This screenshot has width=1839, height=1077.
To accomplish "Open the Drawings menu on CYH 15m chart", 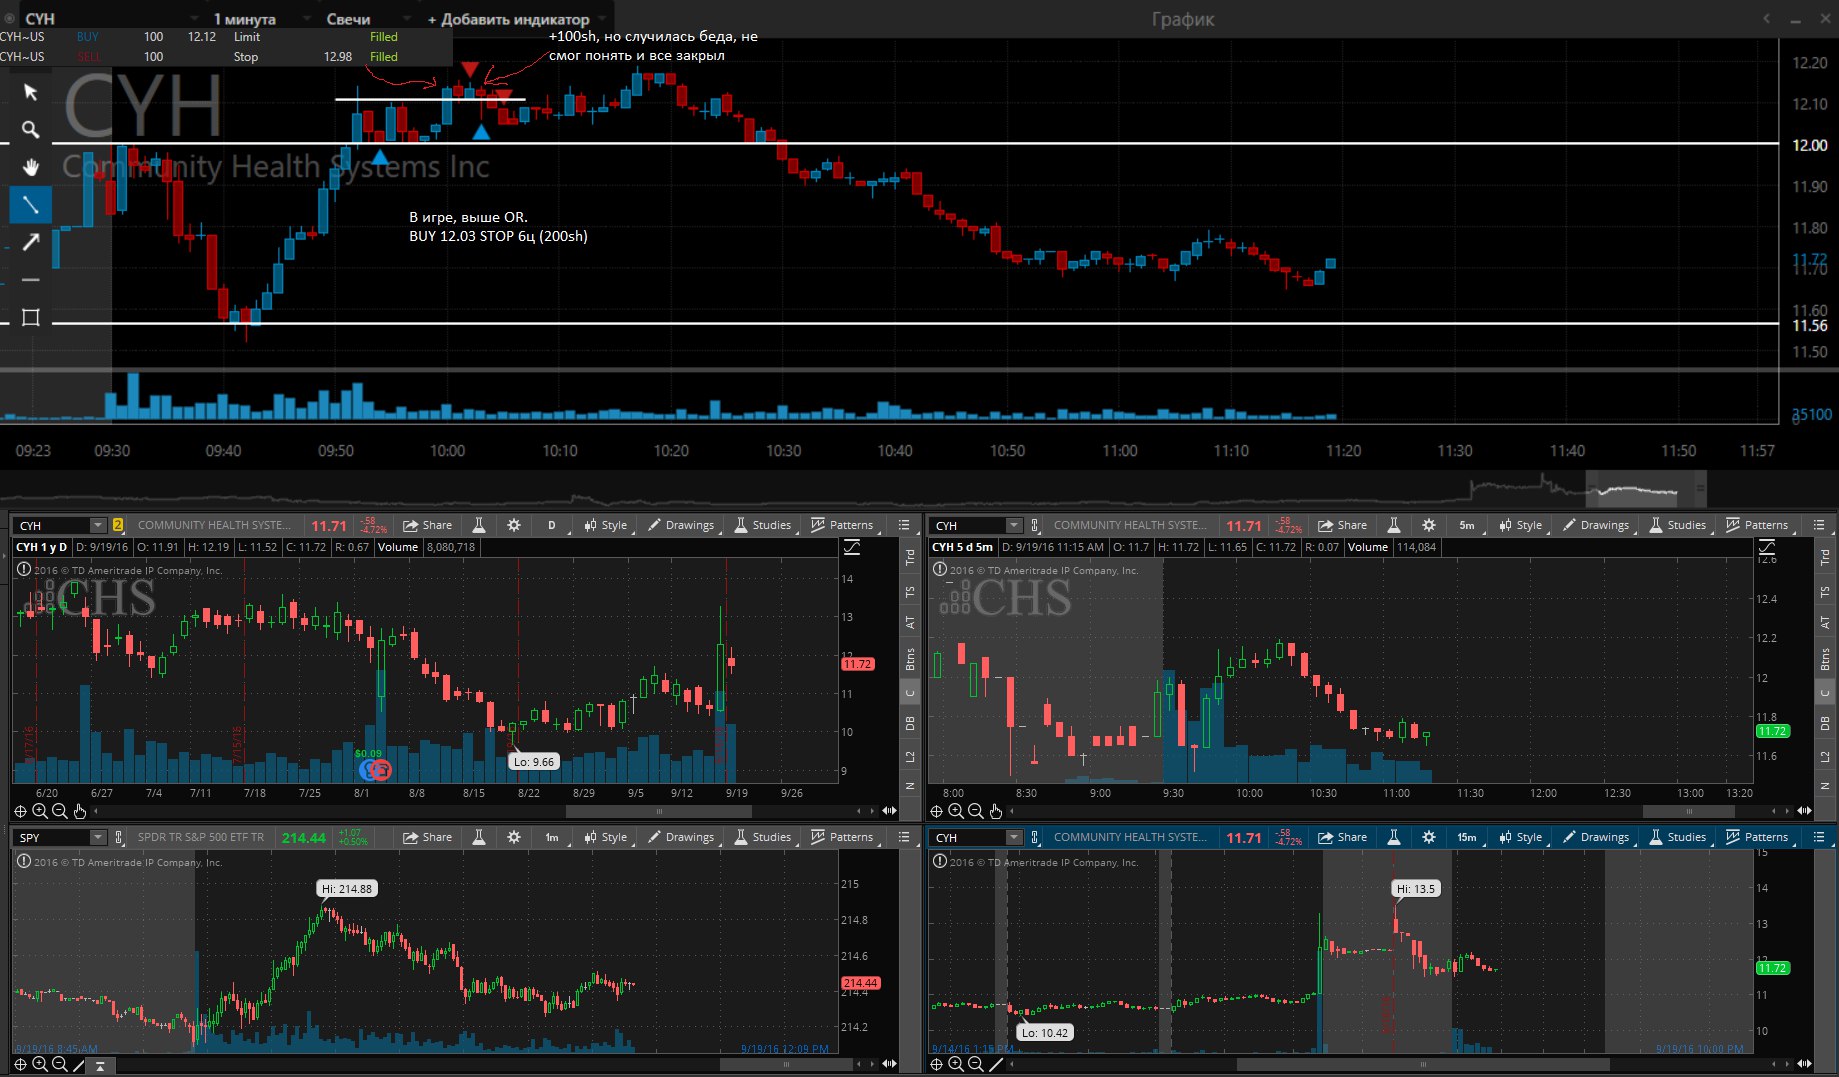I will pyautogui.click(x=1596, y=837).
